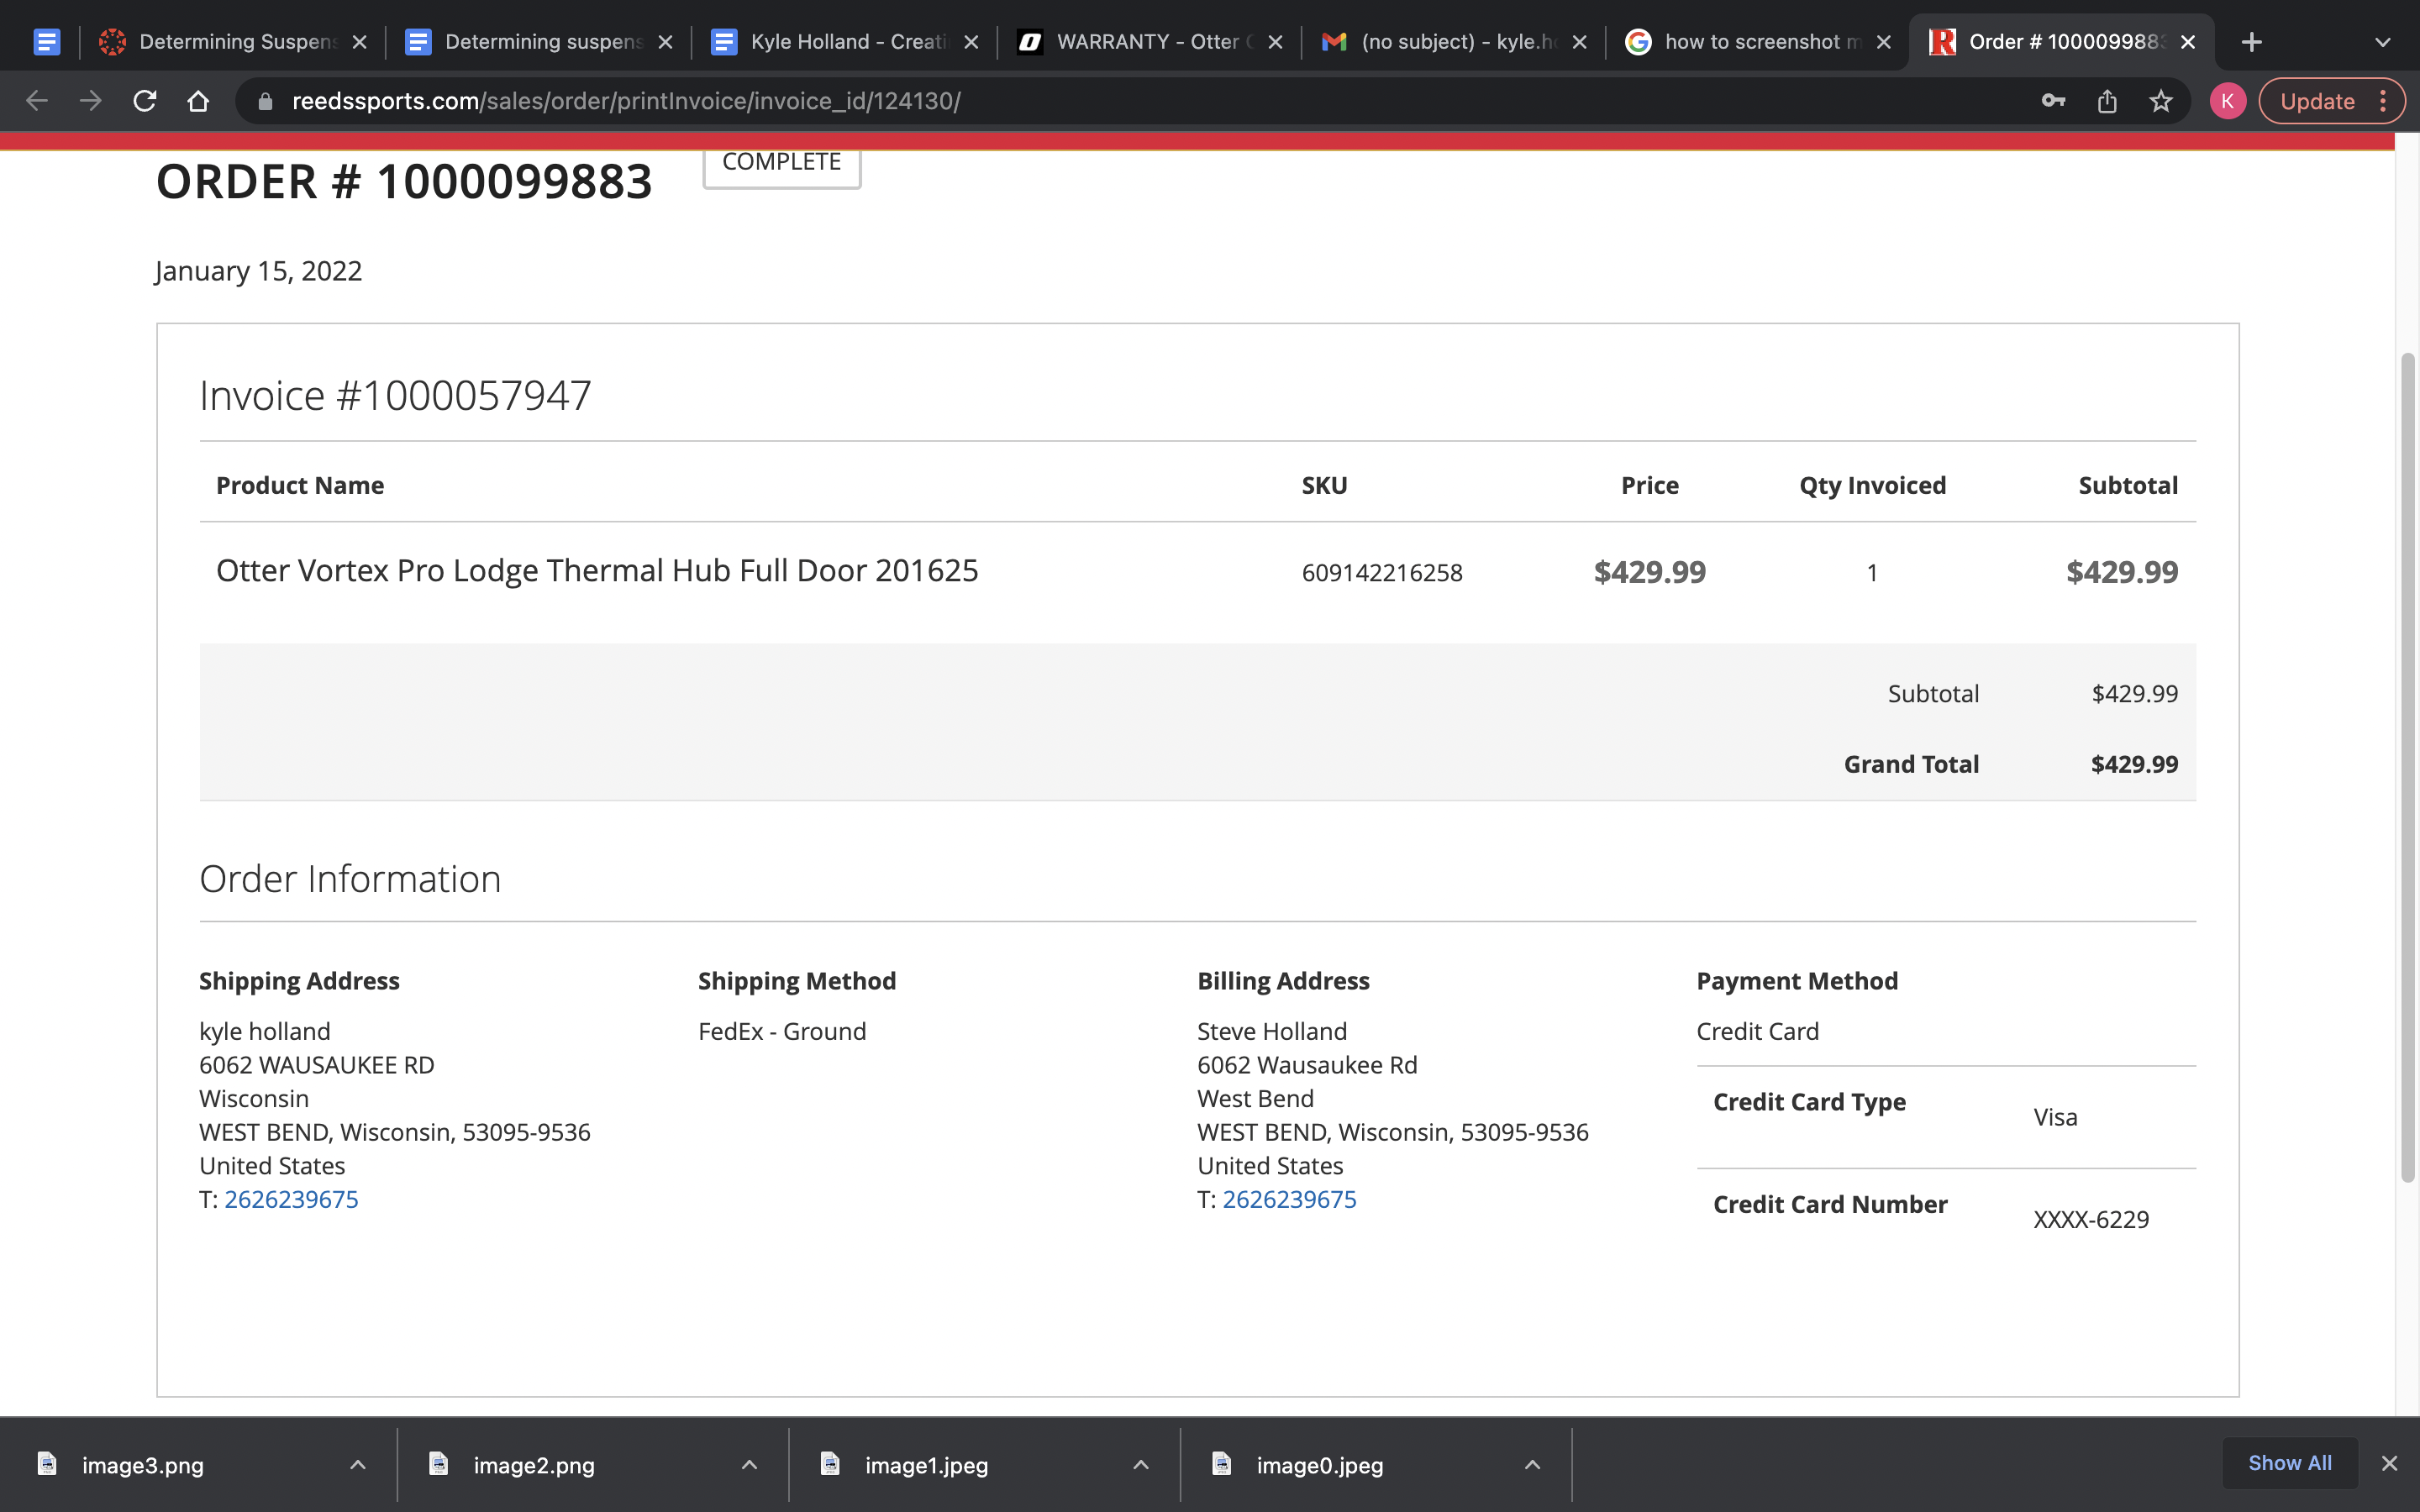The width and height of the screenshot is (2420, 1512).
Task: Click Show All downloads button
Action: (2289, 1463)
